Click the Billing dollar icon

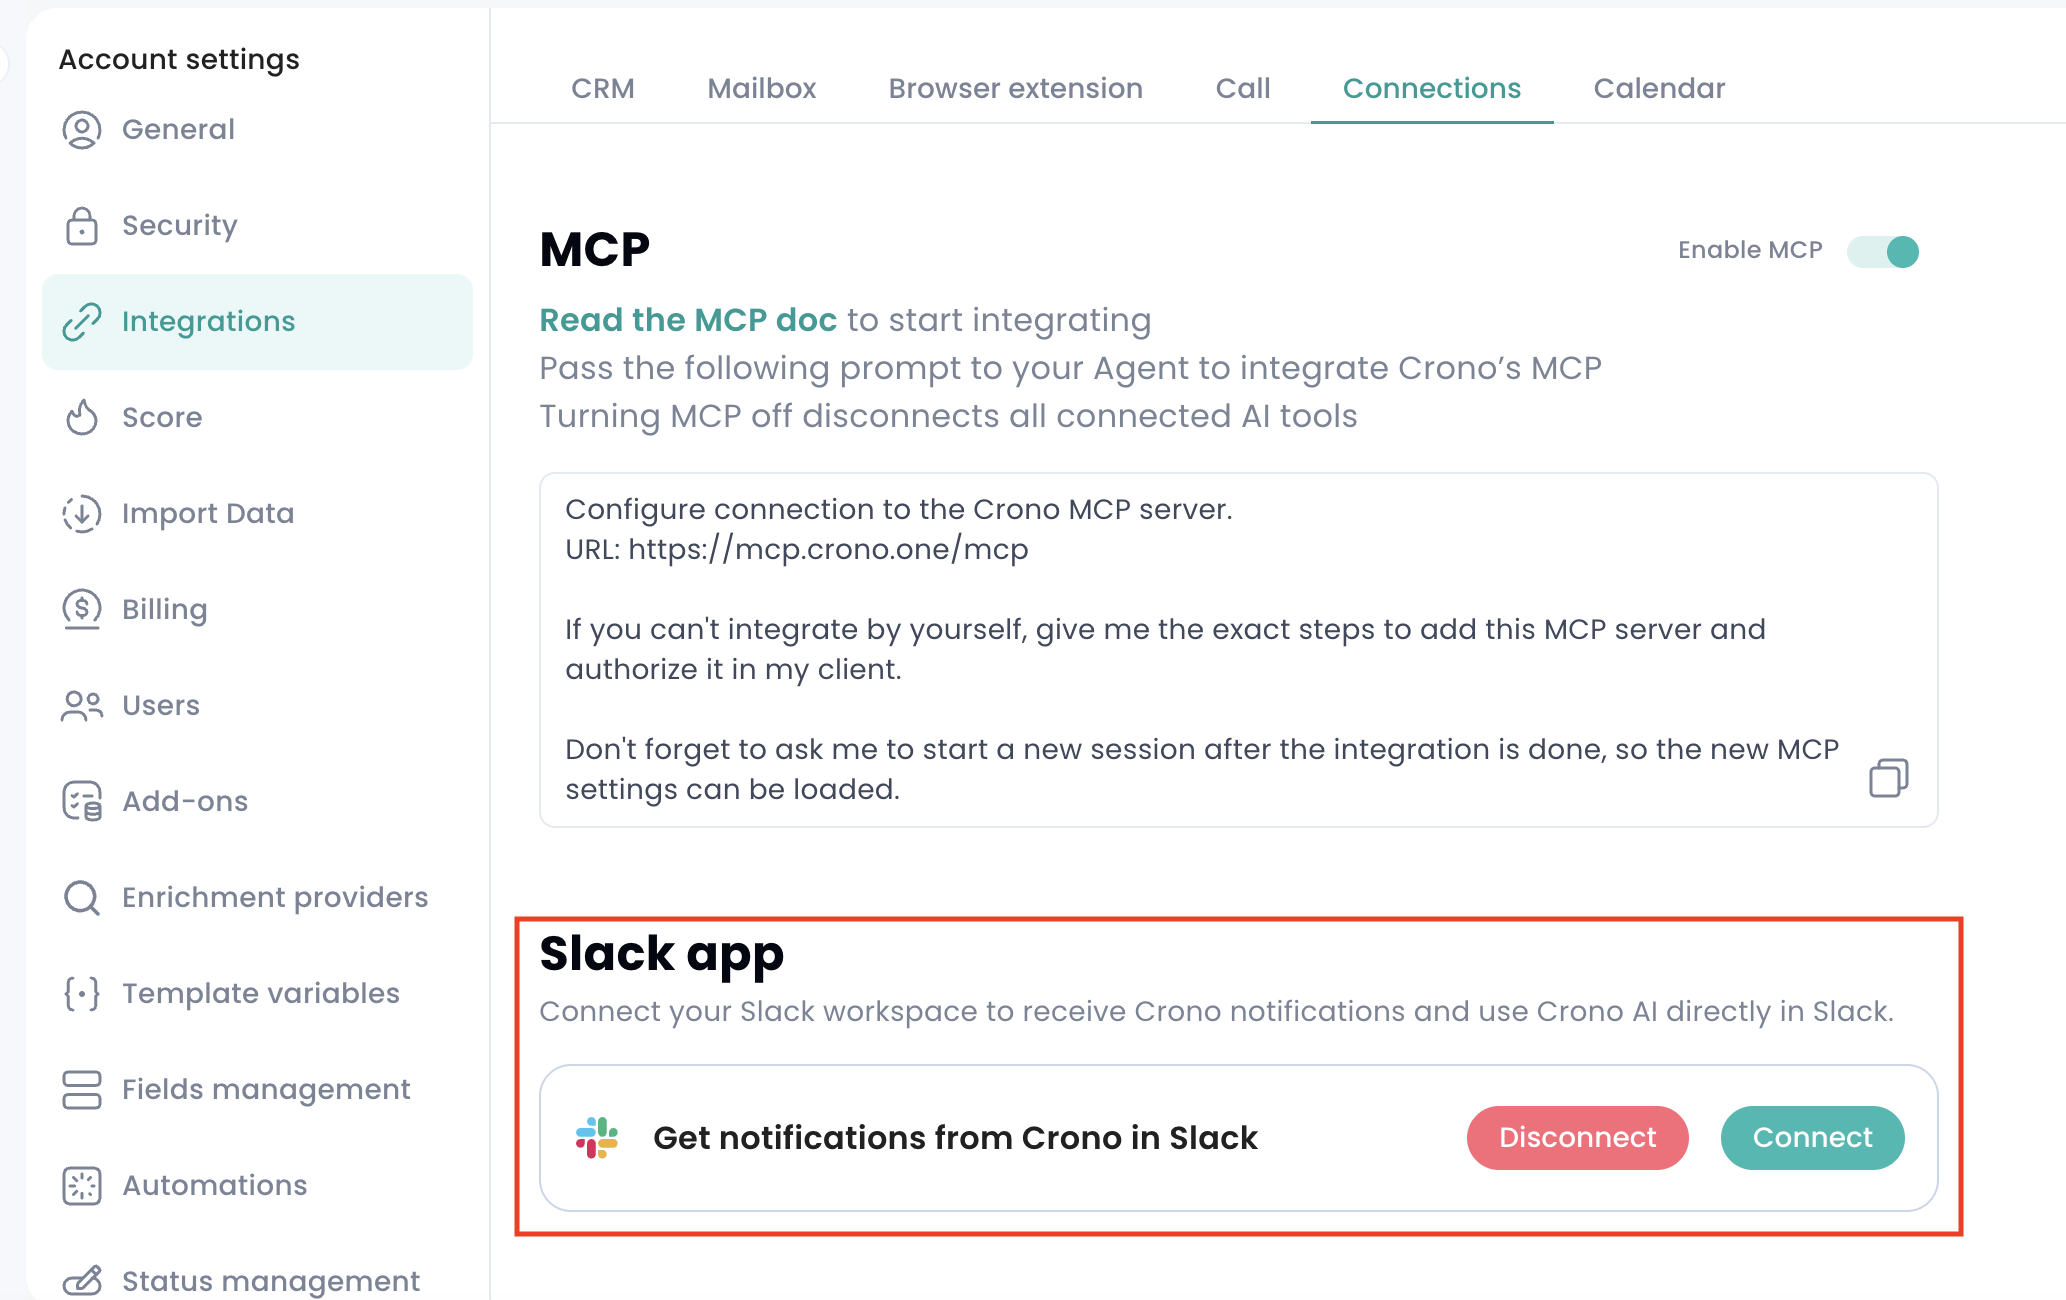(x=82, y=609)
